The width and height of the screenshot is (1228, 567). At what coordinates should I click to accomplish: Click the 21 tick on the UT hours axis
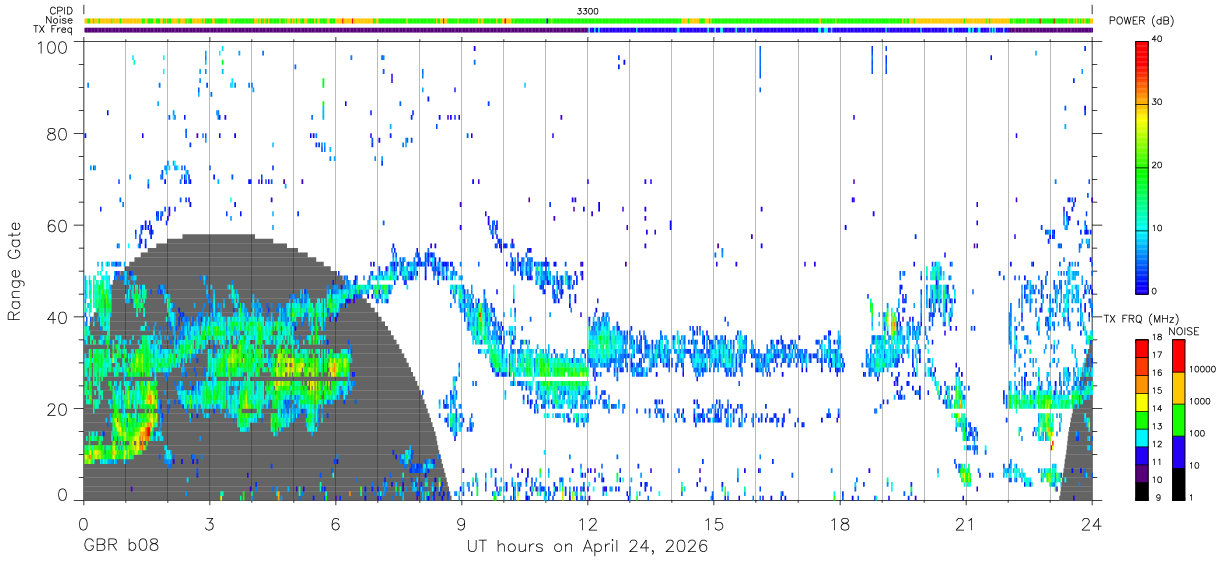tap(966, 522)
